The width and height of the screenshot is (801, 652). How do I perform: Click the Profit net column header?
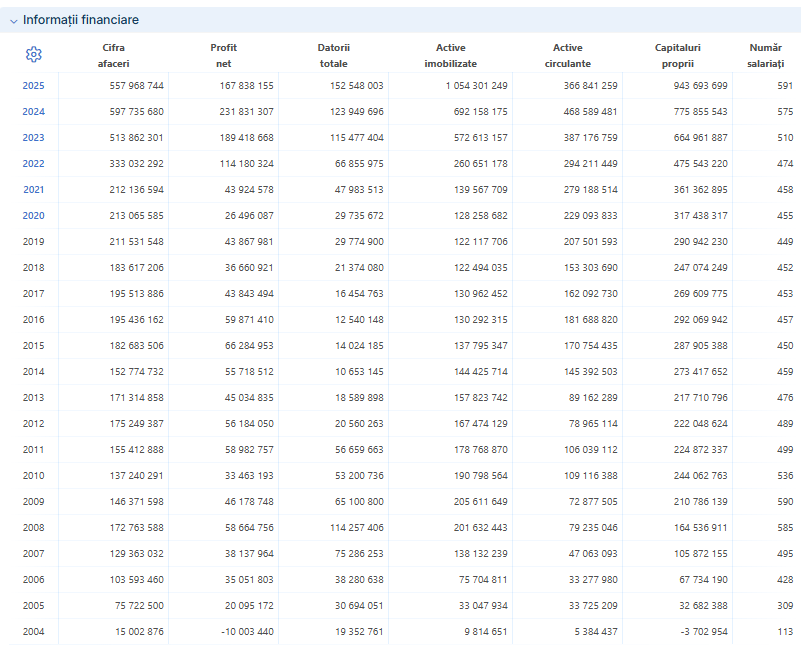click(224, 56)
